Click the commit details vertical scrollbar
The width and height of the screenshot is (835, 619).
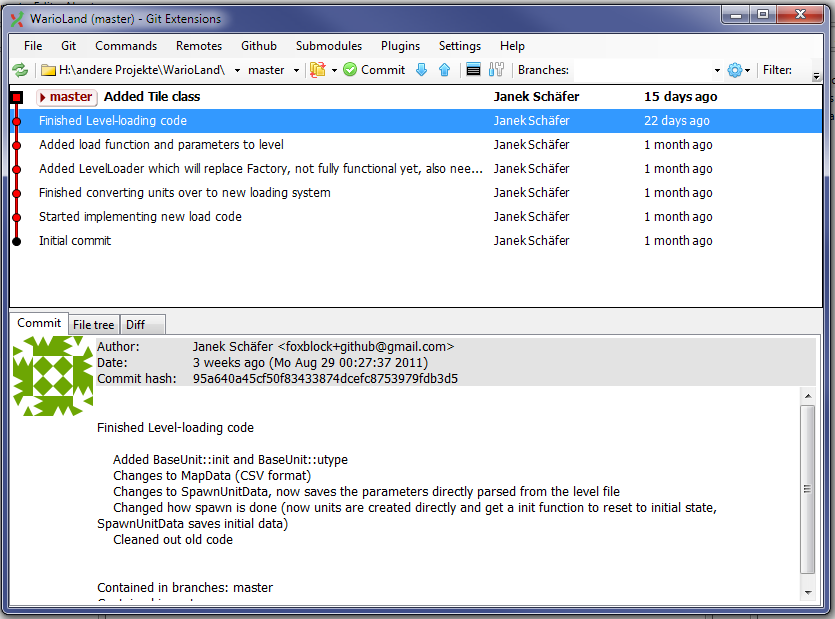[x=808, y=489]
